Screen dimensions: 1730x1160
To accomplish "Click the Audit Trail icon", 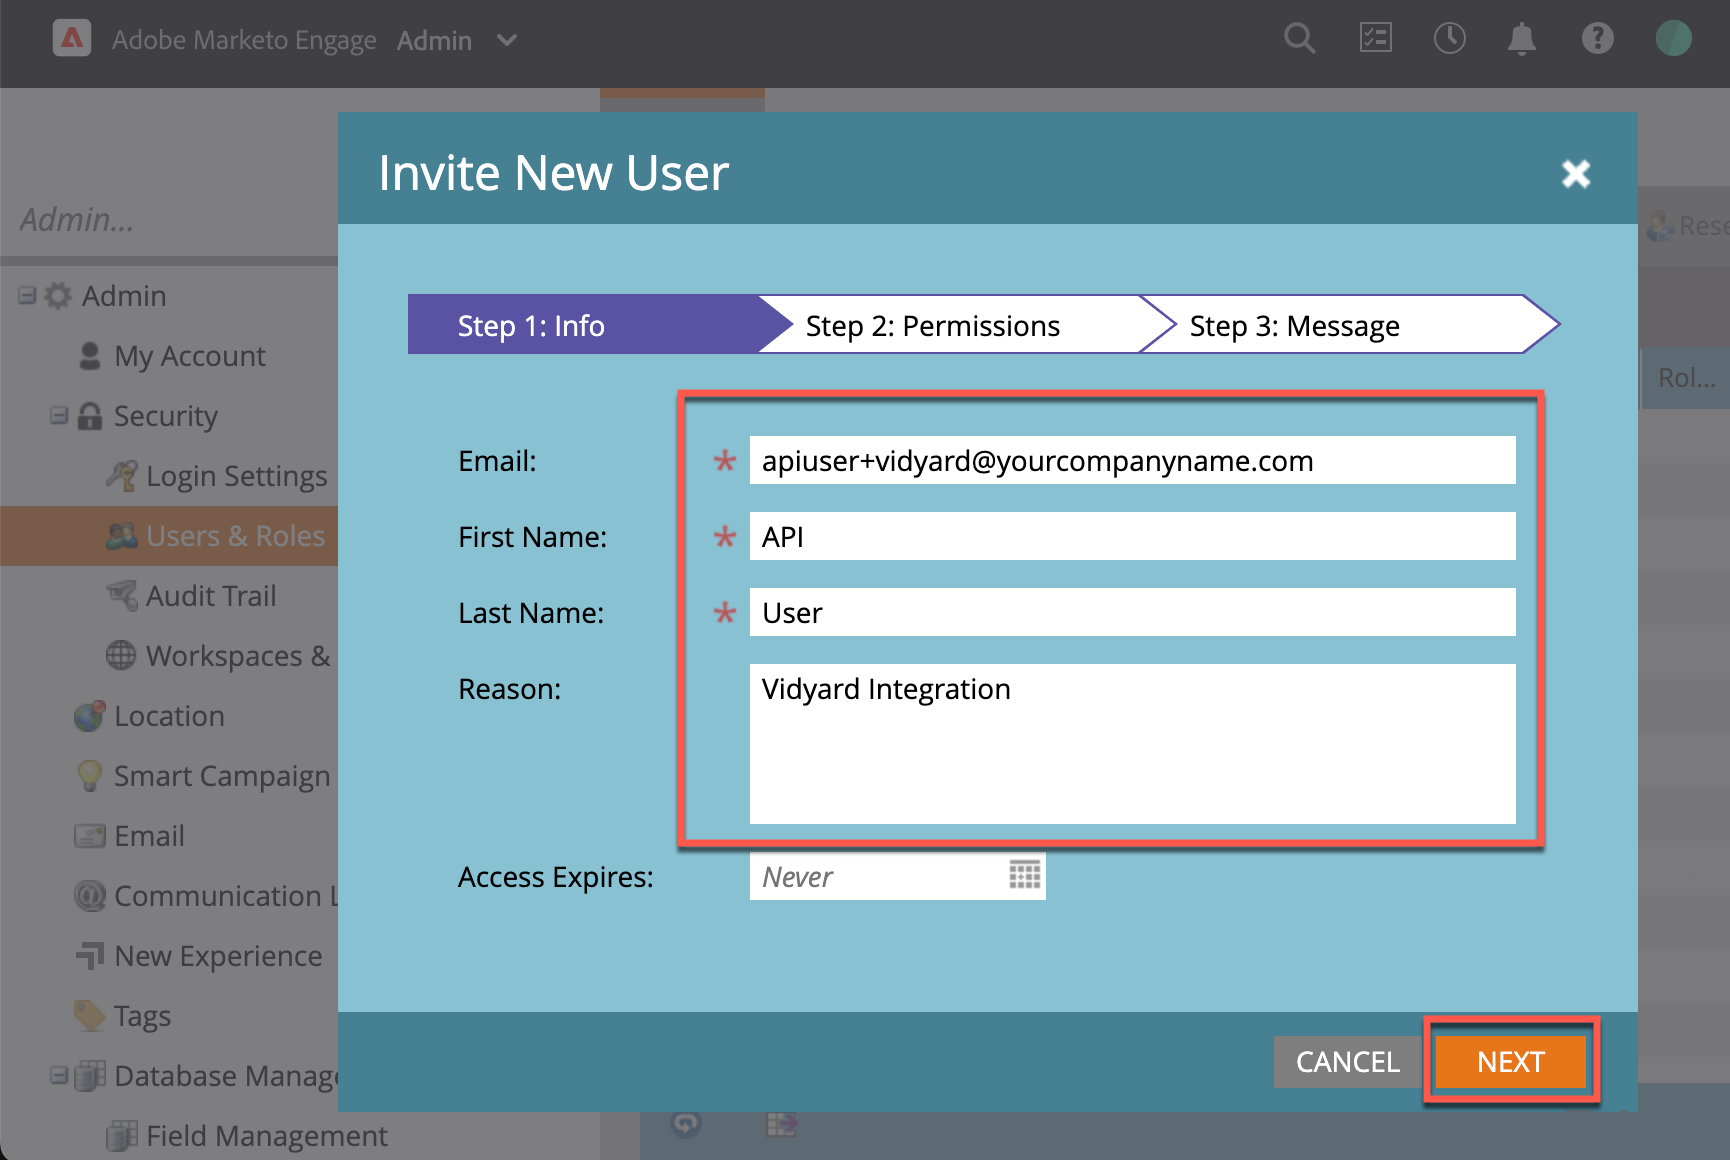I will [122, 596].
